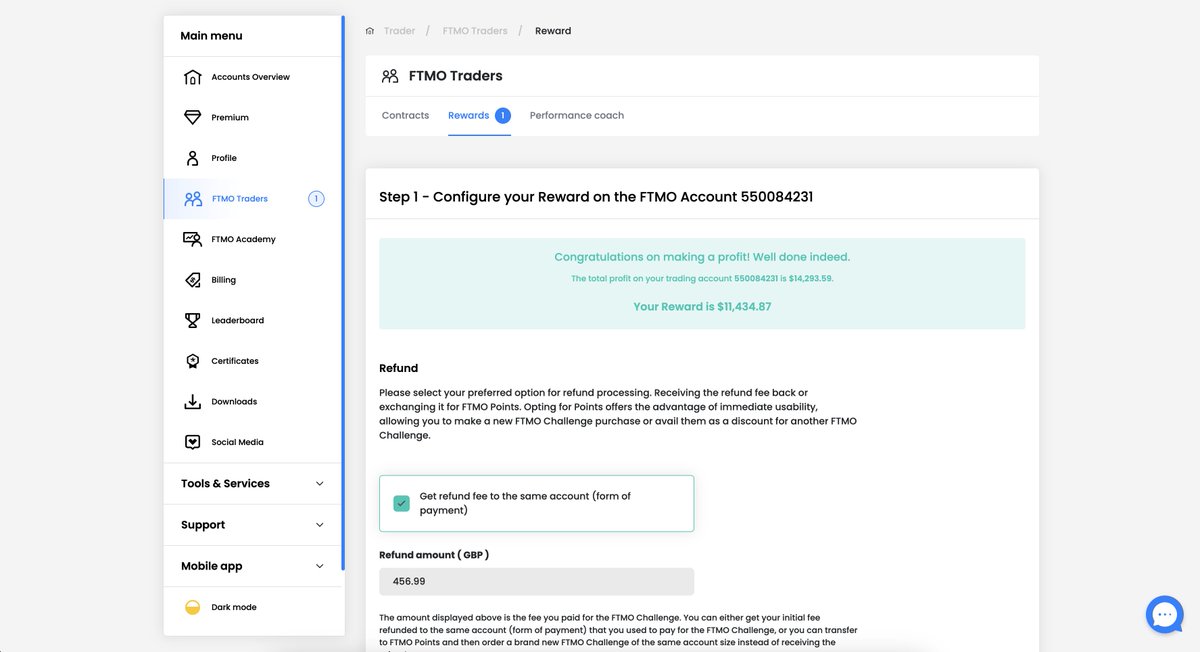Click the 'Your Reward is $11,434.87' text

(702, 307)
